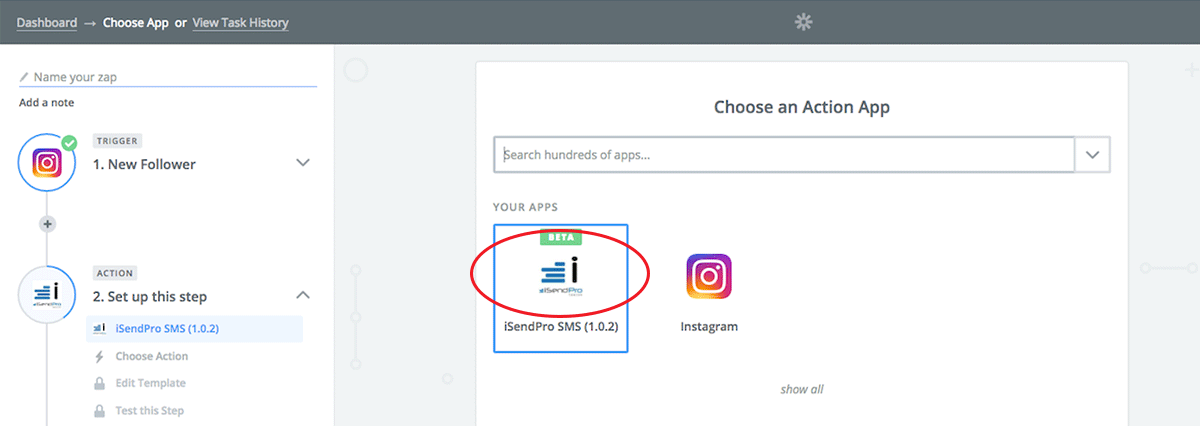Click the lock icon beside Test this Step
The height and width of the screenshot is (426, 1200).
[99, 410]
